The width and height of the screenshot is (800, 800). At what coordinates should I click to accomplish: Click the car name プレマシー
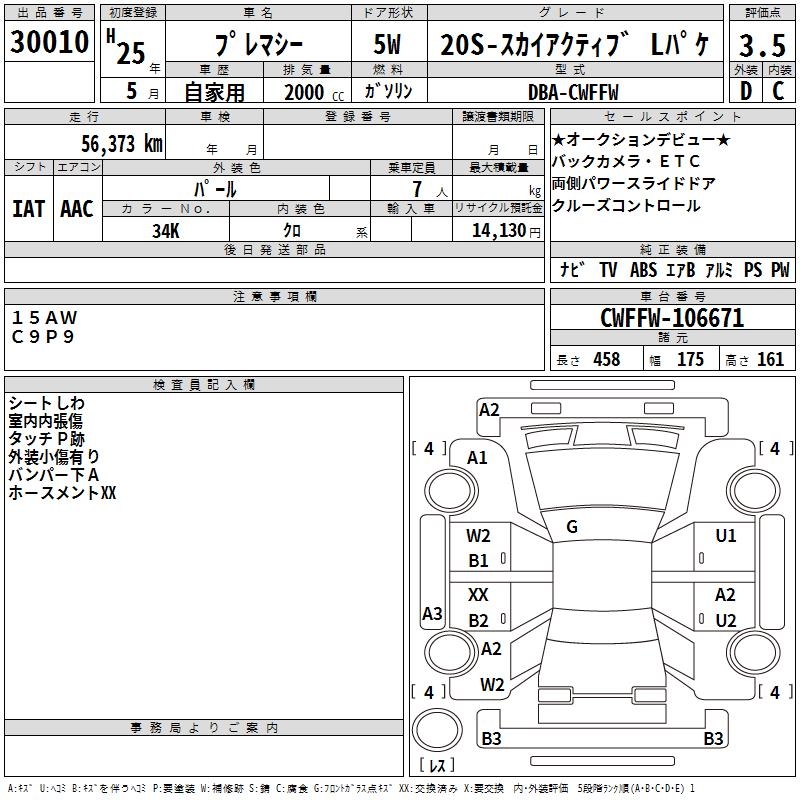(x=259, y=44)
